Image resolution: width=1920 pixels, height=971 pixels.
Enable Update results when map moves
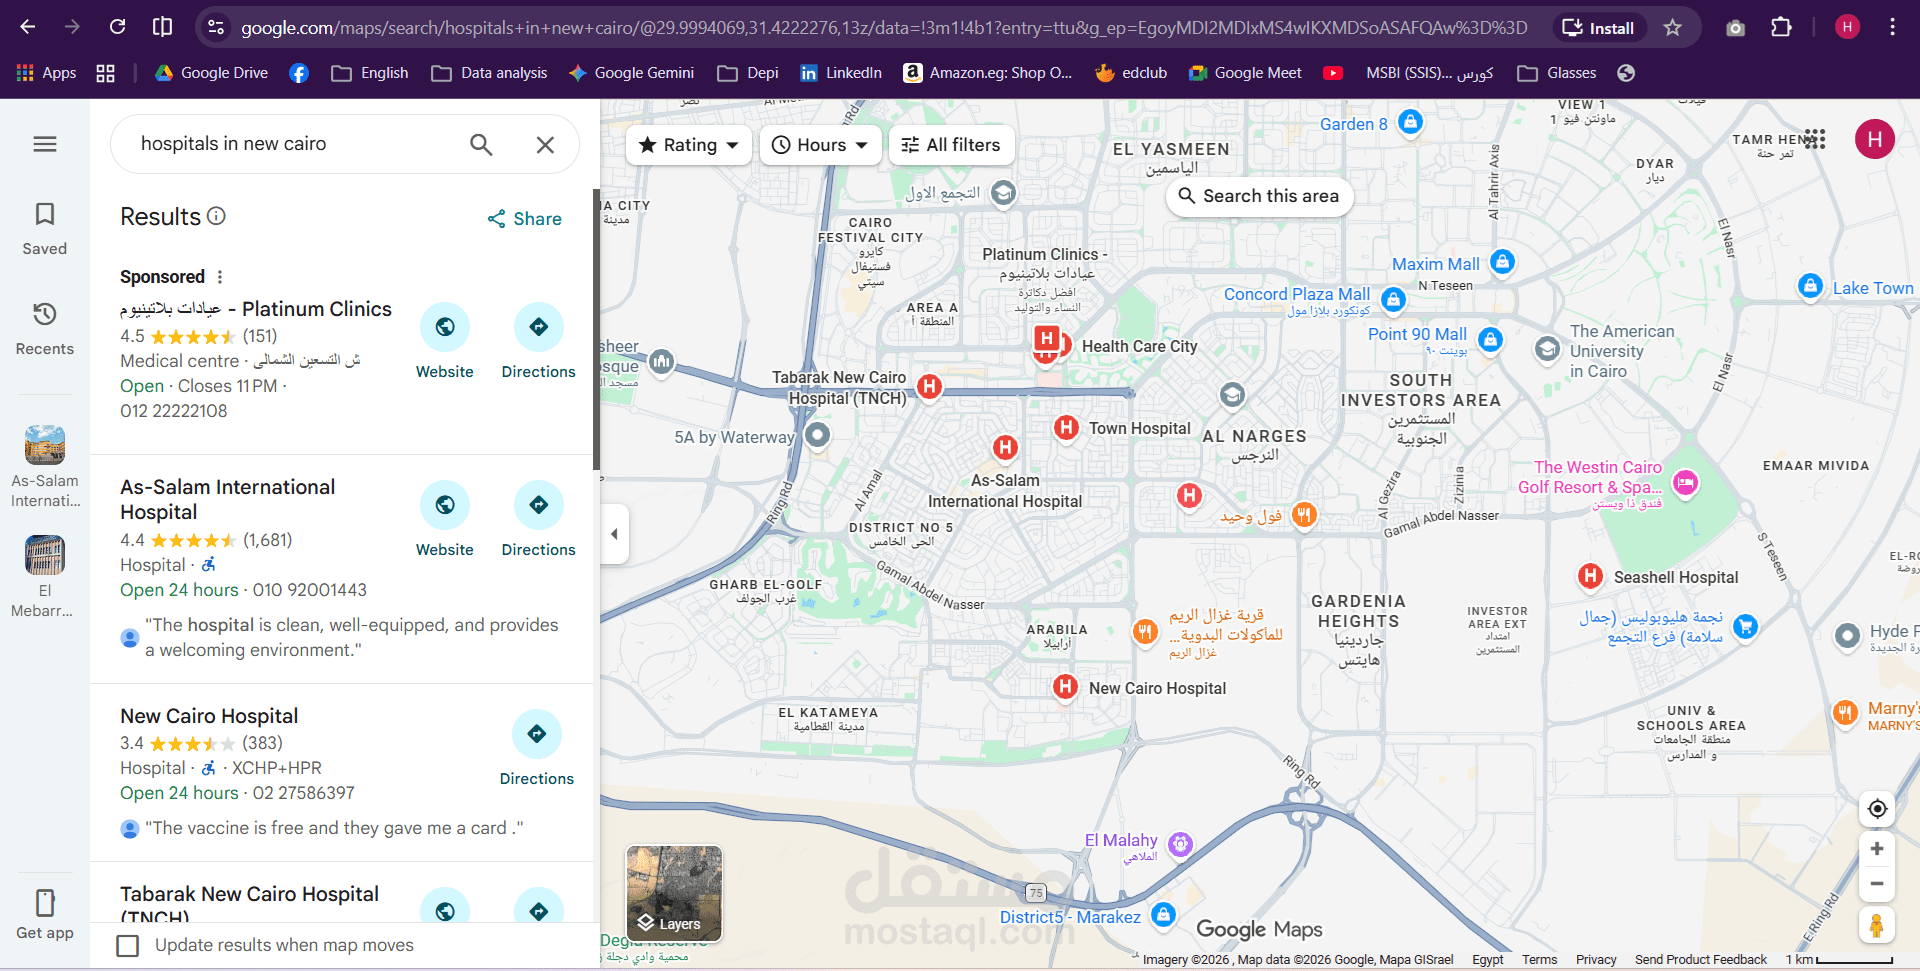click(x=127, y=945)
